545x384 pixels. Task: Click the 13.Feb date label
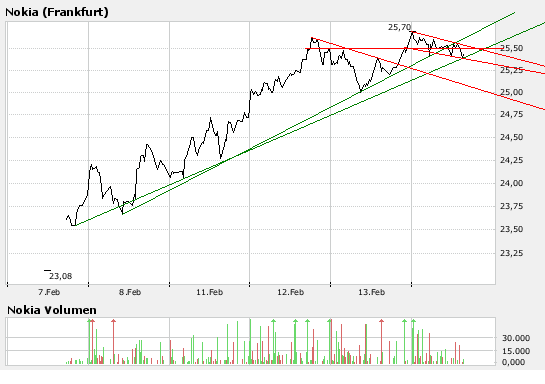click(x=372, y=292)
